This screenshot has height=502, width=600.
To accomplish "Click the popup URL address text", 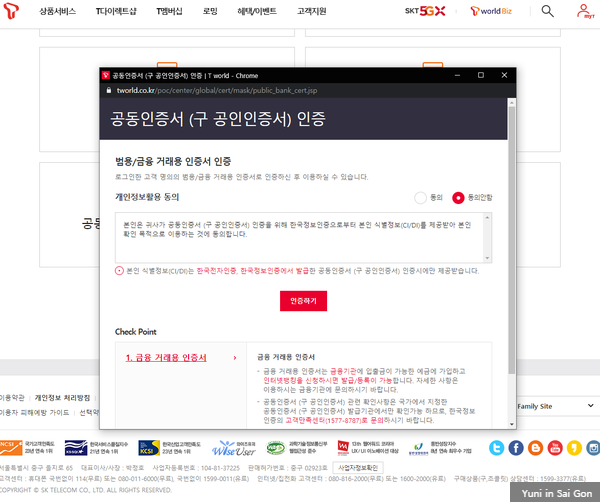I will (217, 90).
